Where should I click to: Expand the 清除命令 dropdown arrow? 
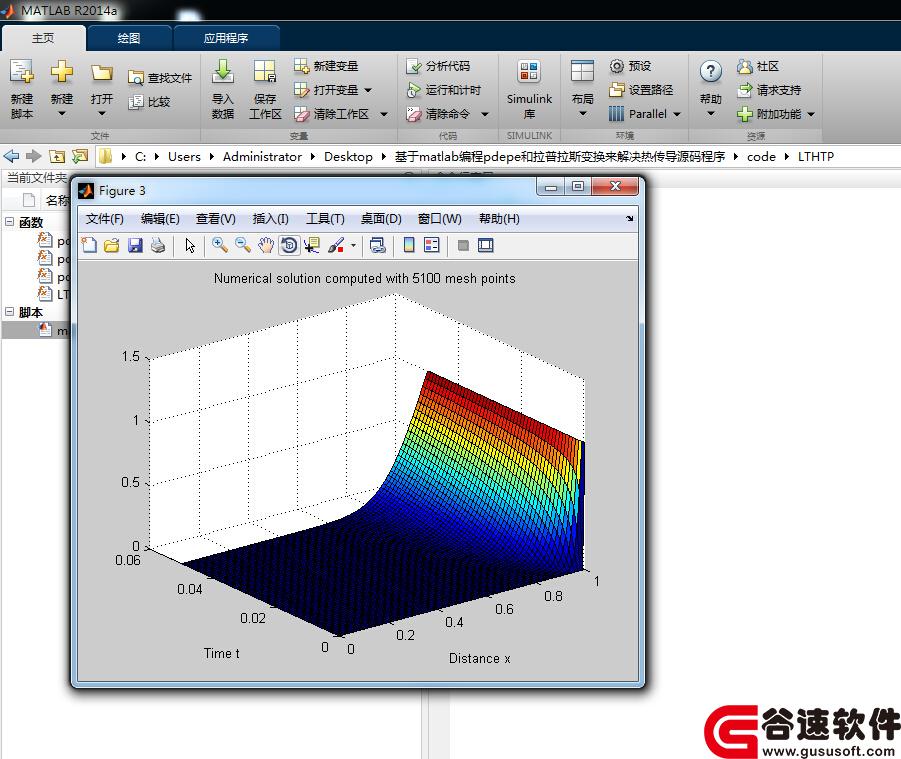pos(484,114)
